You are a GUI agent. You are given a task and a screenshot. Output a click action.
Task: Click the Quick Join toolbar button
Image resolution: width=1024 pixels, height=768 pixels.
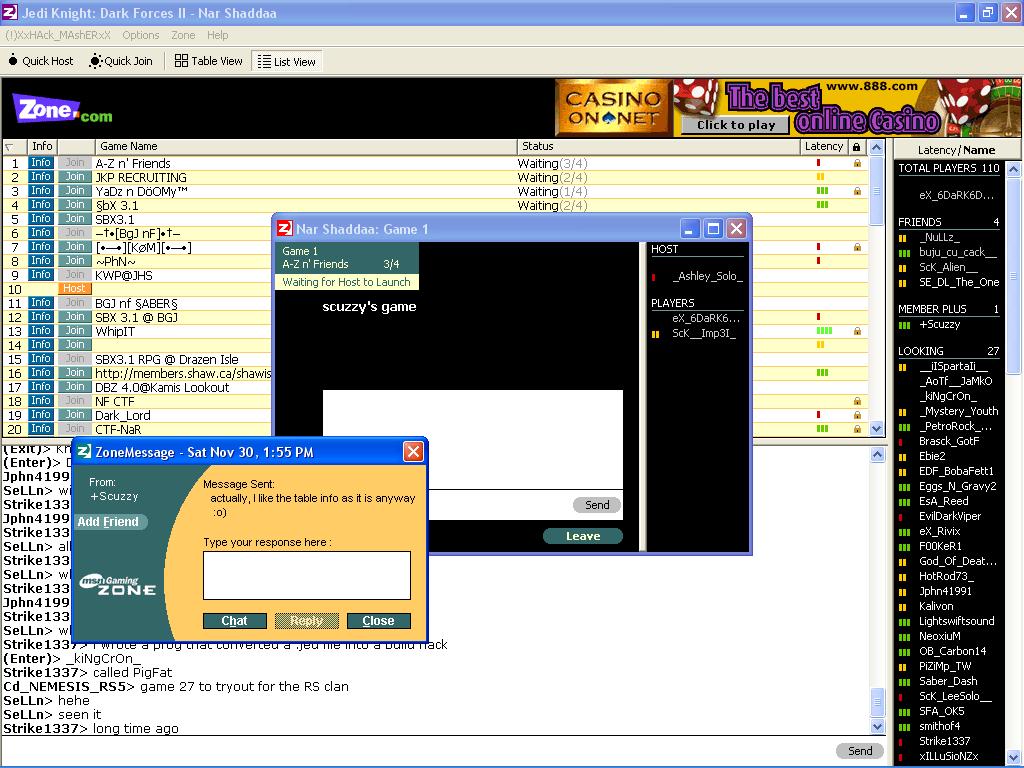coord(121,61)
